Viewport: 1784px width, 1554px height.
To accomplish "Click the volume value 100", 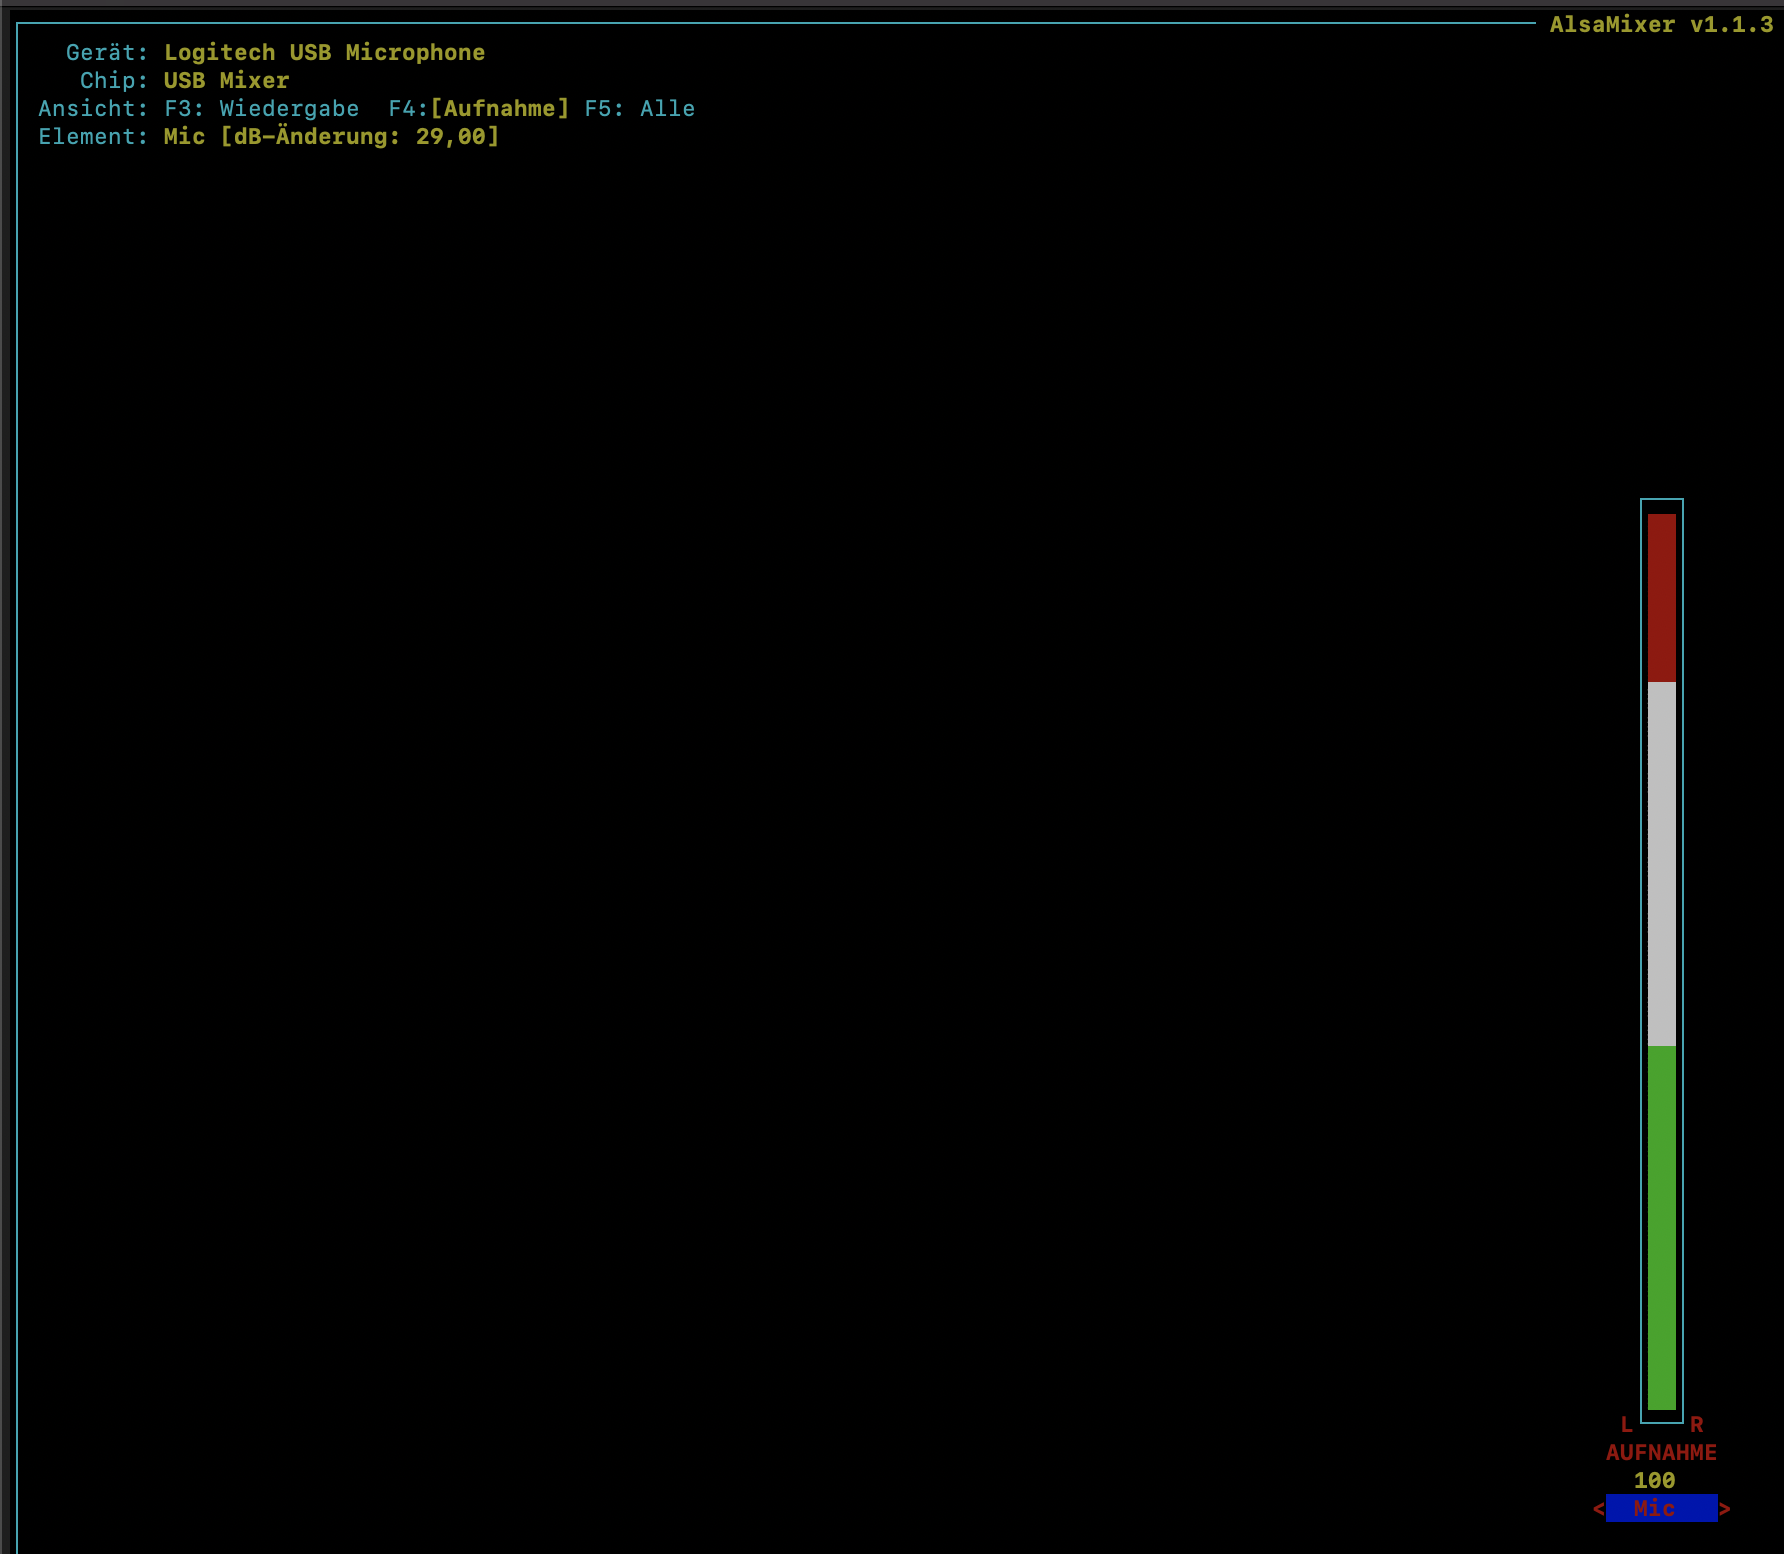I will click(1654, 1480).
